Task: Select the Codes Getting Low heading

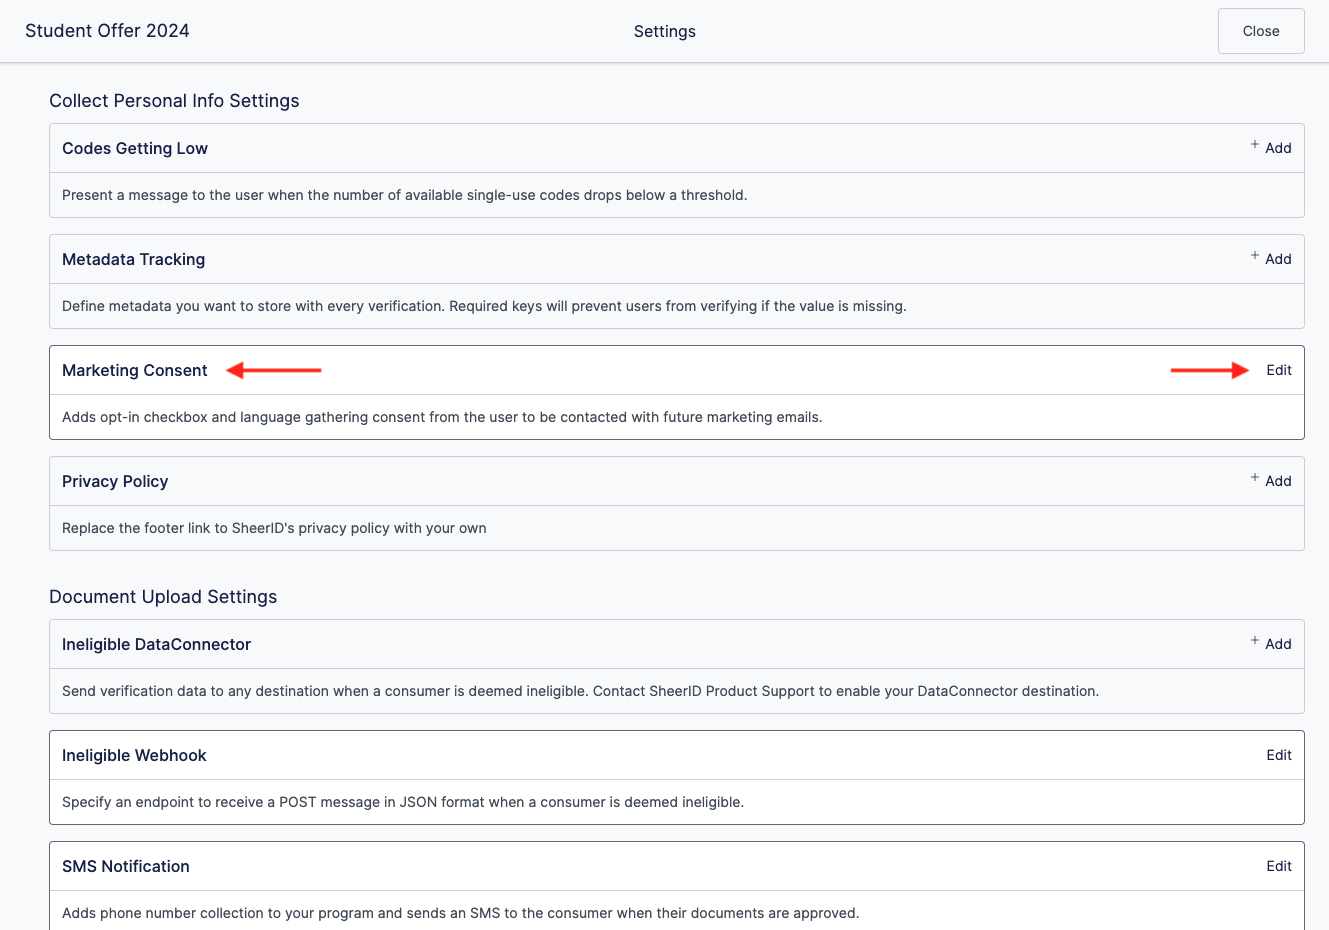Action: tap(135, 148)
